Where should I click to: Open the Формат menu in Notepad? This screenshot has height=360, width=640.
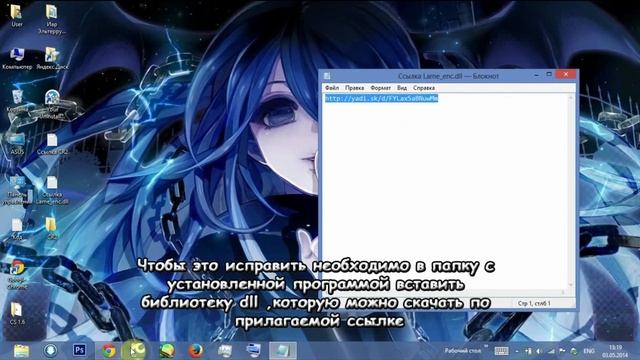click(x=380, y=88)
